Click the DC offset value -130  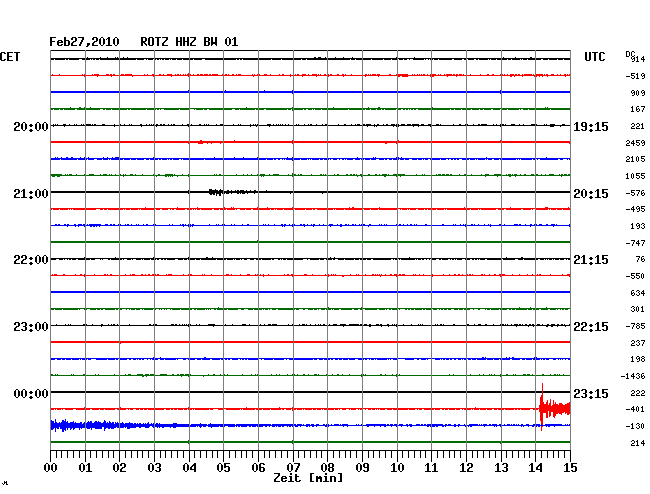(635, 426)
